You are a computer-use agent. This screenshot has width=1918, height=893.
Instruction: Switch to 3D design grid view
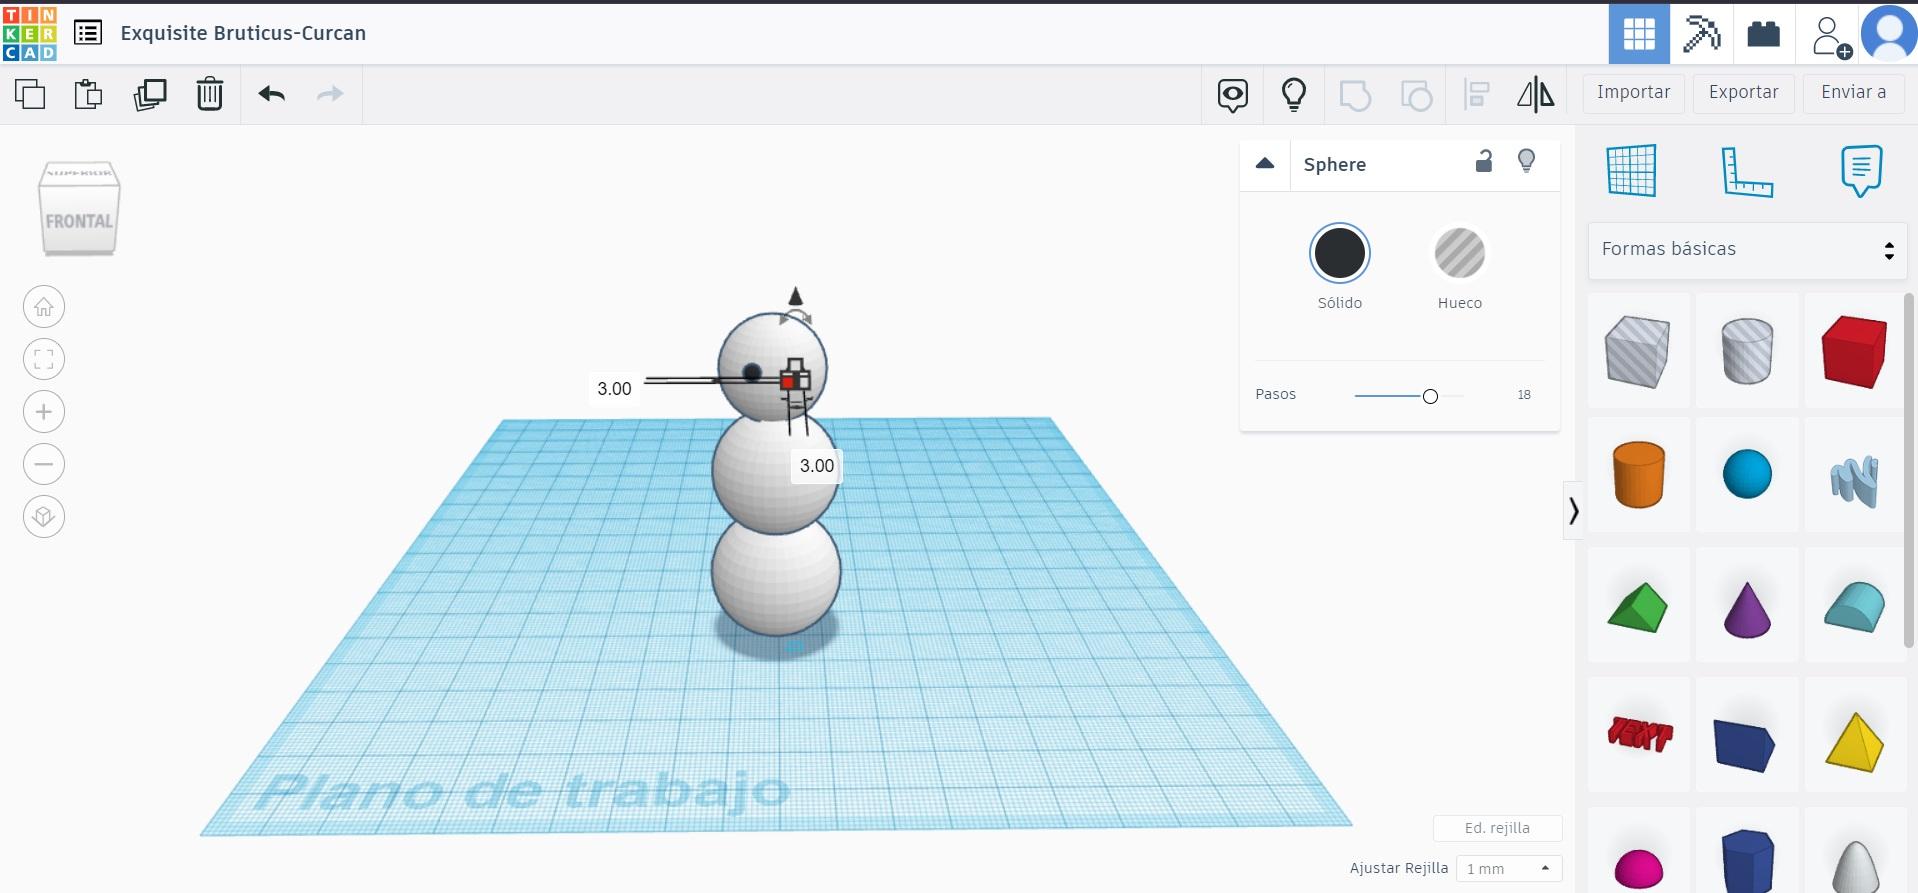click(x=1639, y=34)
